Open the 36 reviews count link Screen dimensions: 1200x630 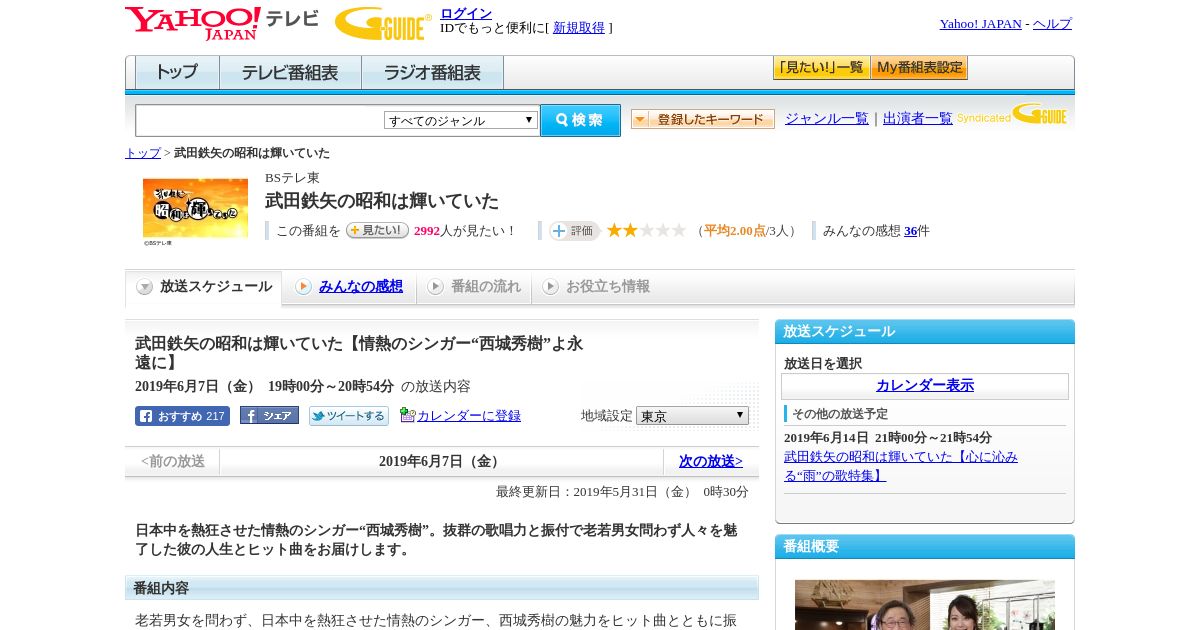point(910,231)
